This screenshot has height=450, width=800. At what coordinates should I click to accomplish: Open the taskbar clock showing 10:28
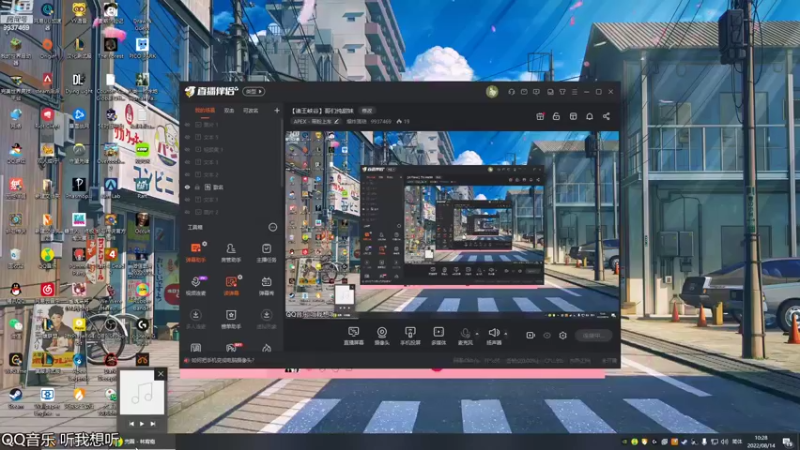point(761,441)
